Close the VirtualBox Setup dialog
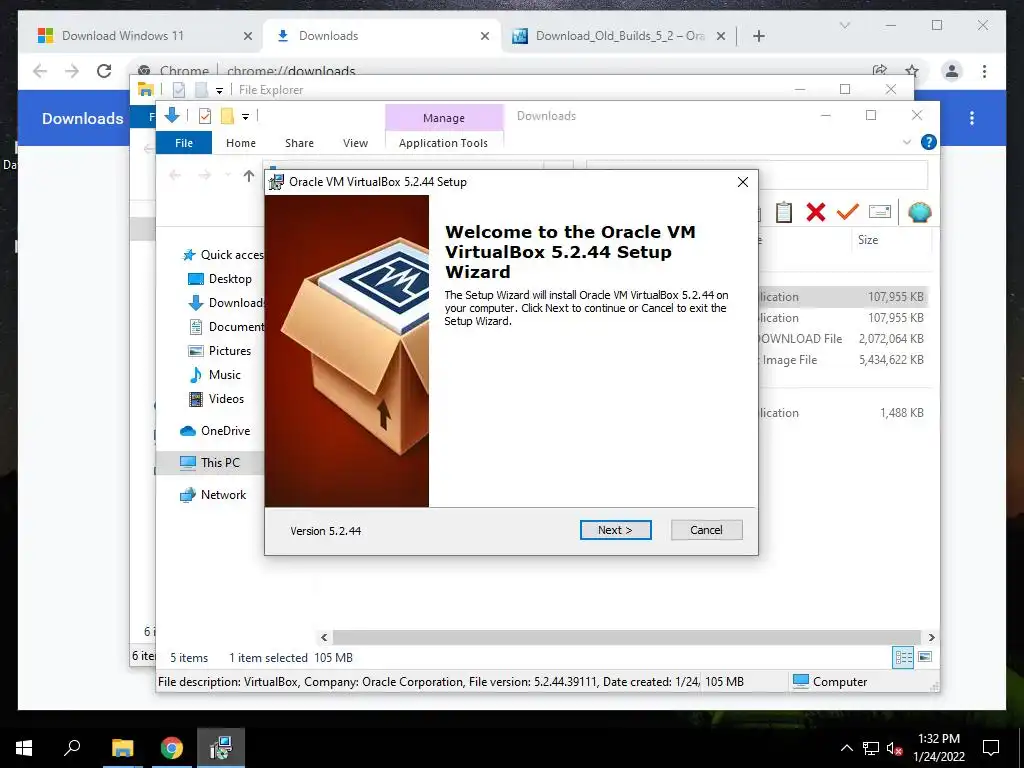1024x768 pixels. [x=743, y=182]
